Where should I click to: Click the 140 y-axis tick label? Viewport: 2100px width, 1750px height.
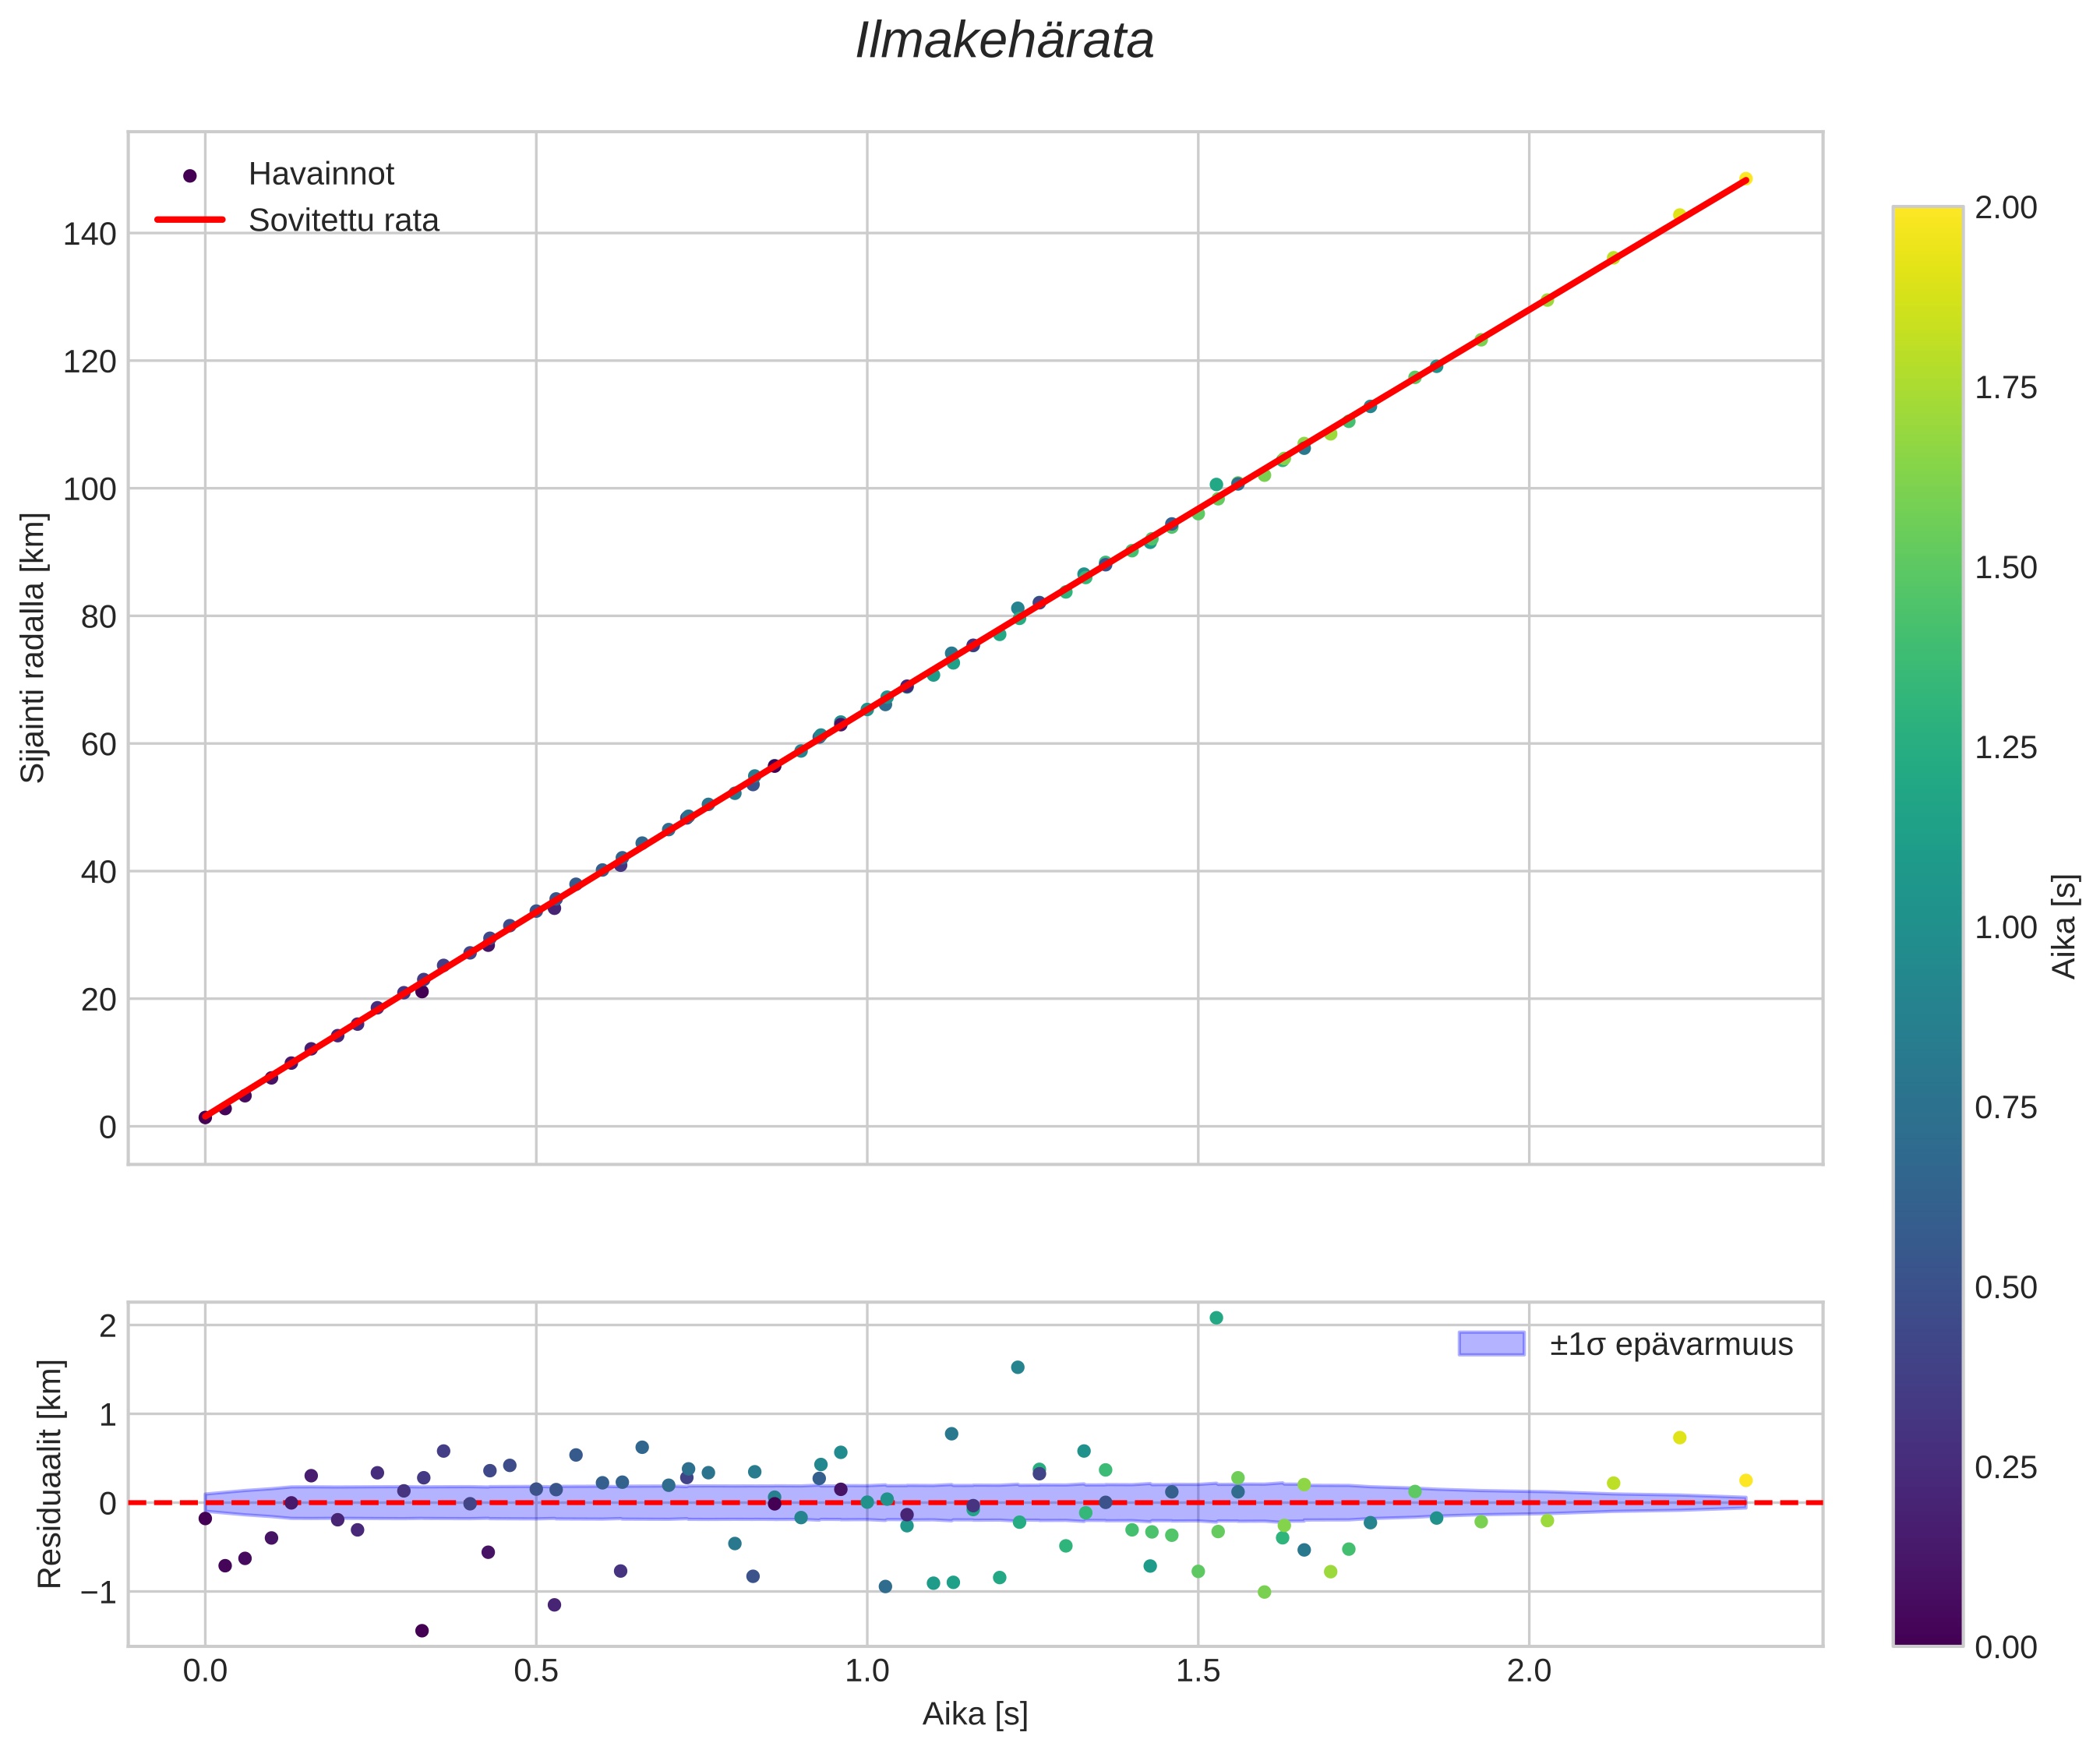click(x=90, y=234)
